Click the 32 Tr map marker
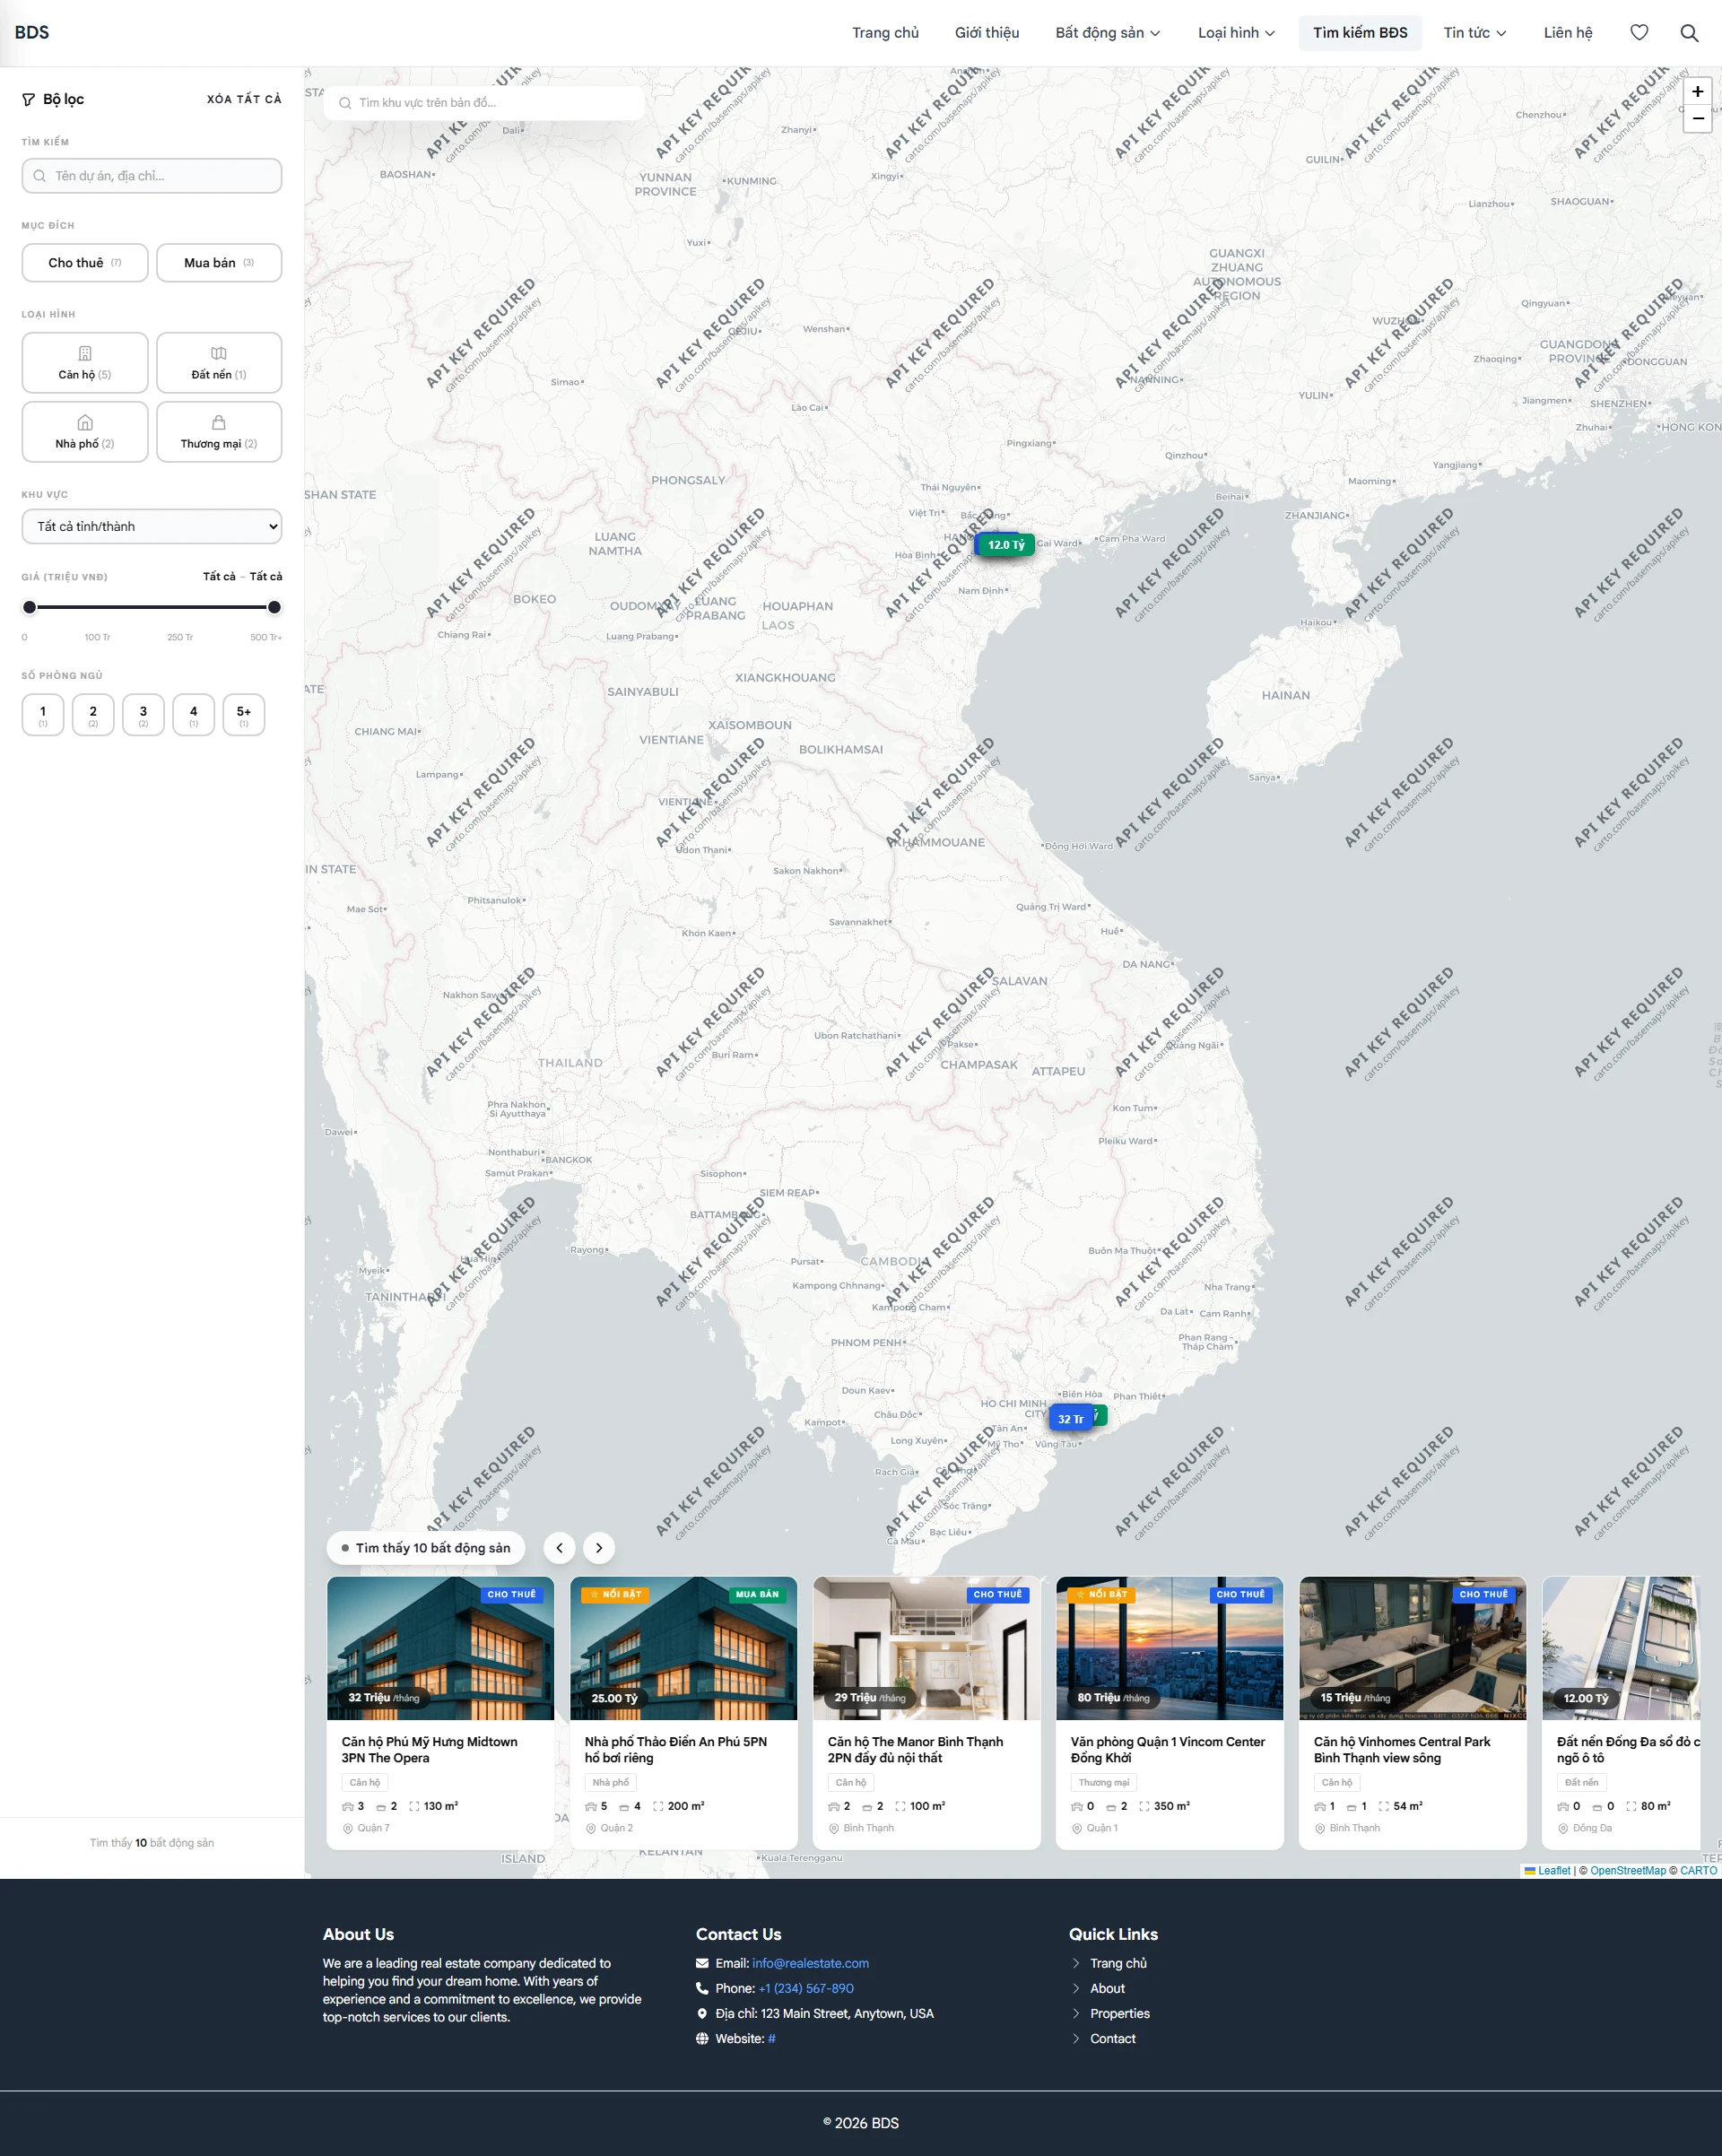This screenshot has height=2156, width=1722. click(x=1070, y=1419)
